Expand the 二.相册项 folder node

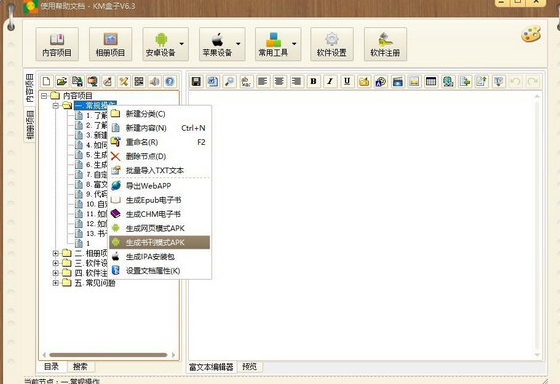click(55, 253)
